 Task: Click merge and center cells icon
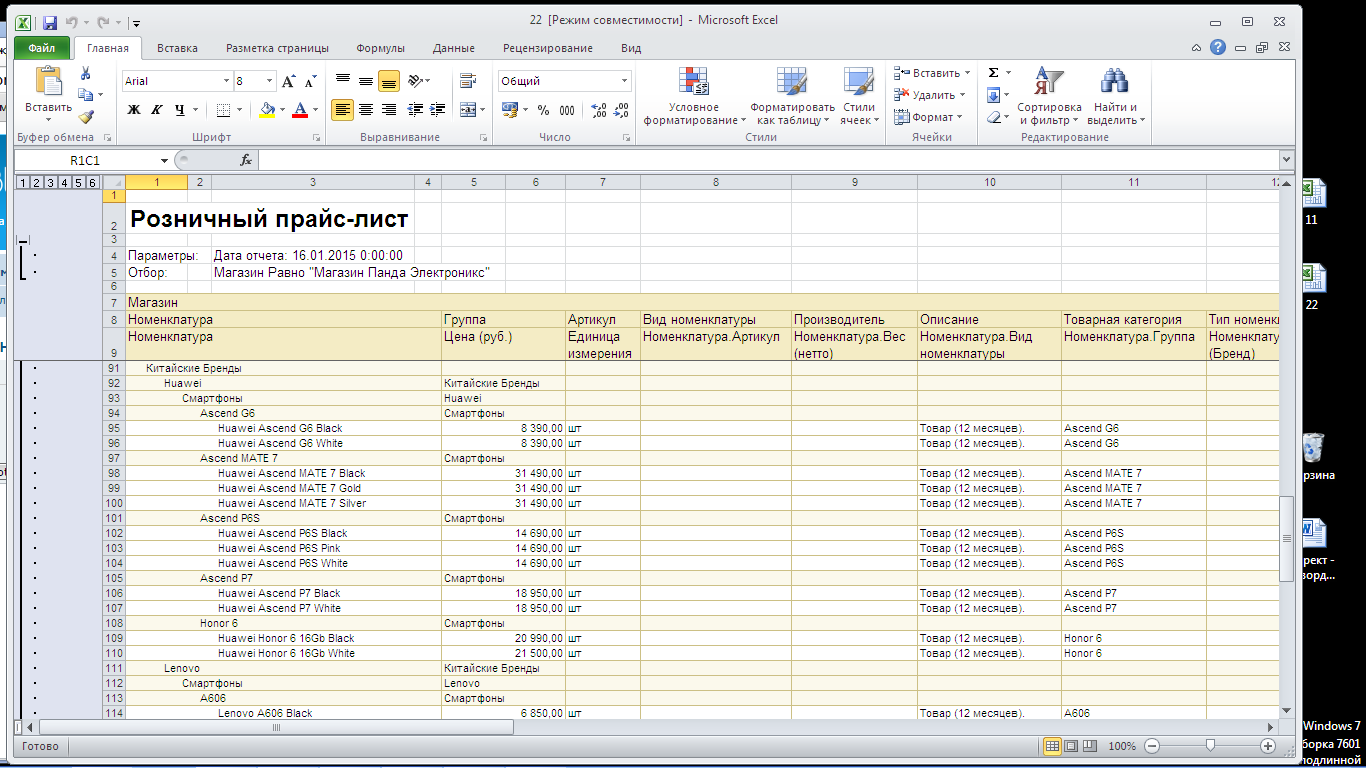467,110
